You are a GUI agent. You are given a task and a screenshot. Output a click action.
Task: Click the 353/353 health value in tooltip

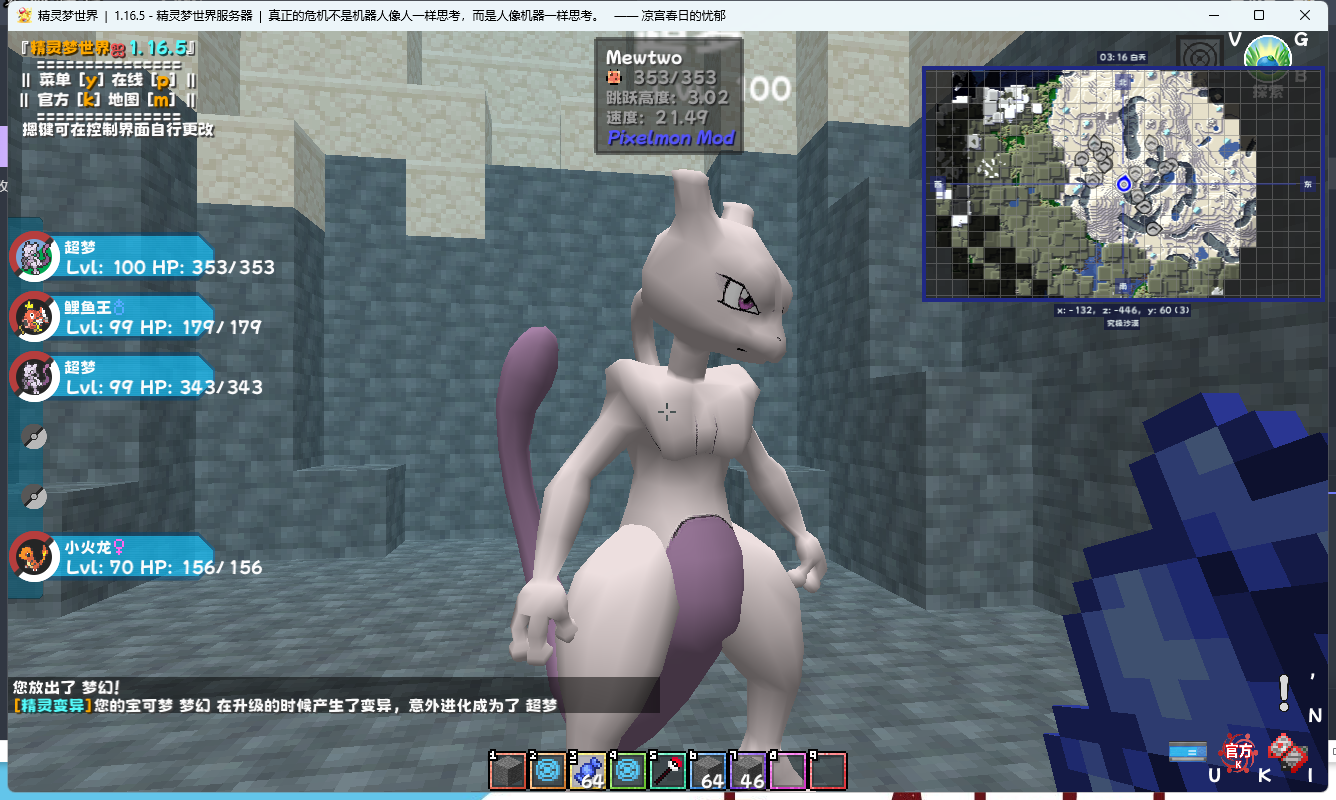pos(675,78)
